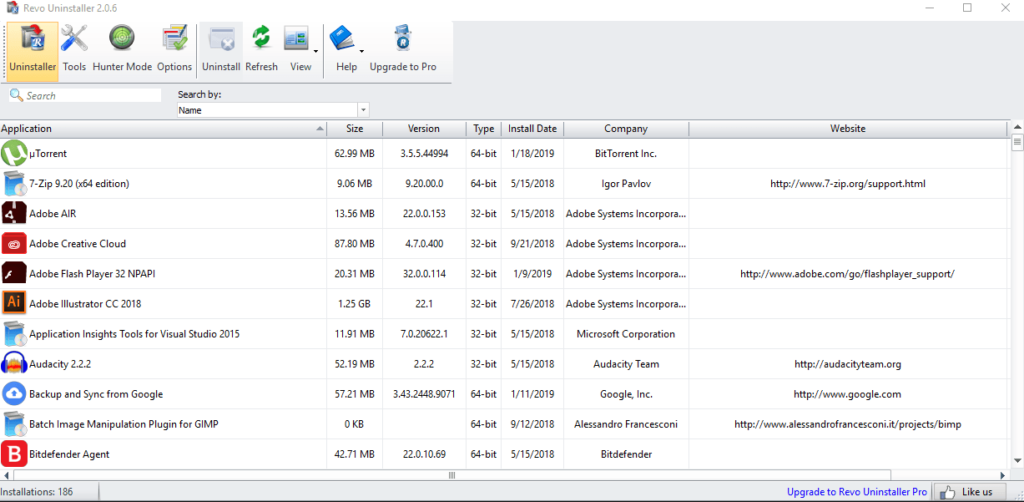The height and width of the screenshot is (502, 1024).
Task: Click the www.google.com website cell
Action: (848, 394)
